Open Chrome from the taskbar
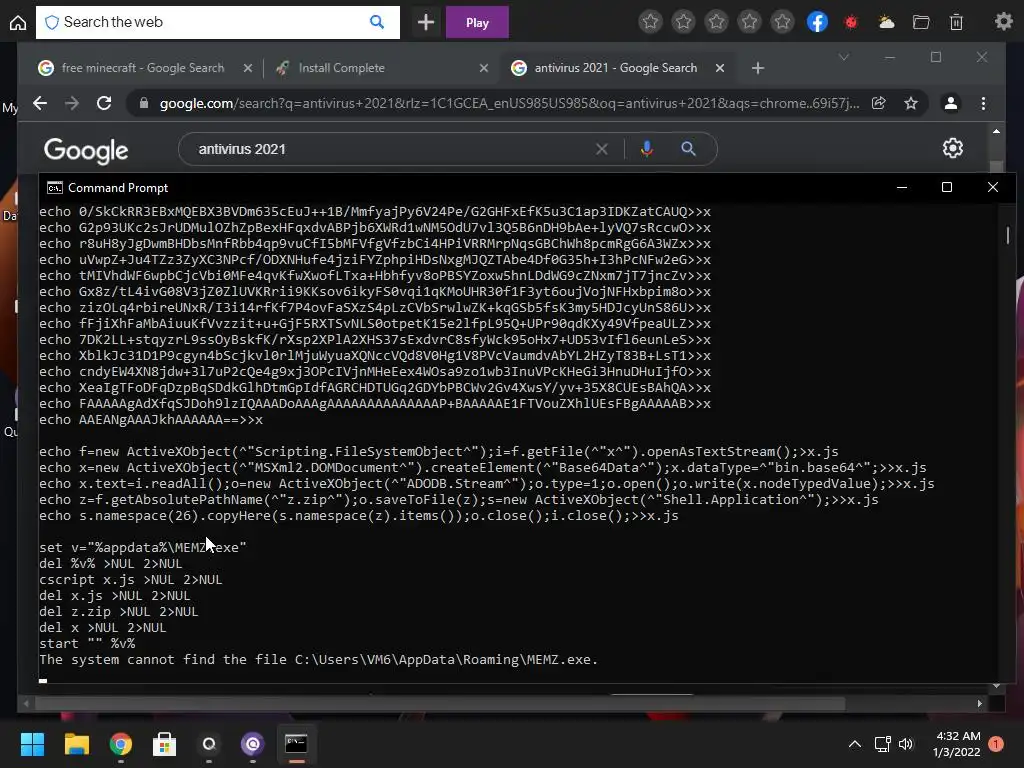Screen dimensions: 1024x768 coord(121,744)
